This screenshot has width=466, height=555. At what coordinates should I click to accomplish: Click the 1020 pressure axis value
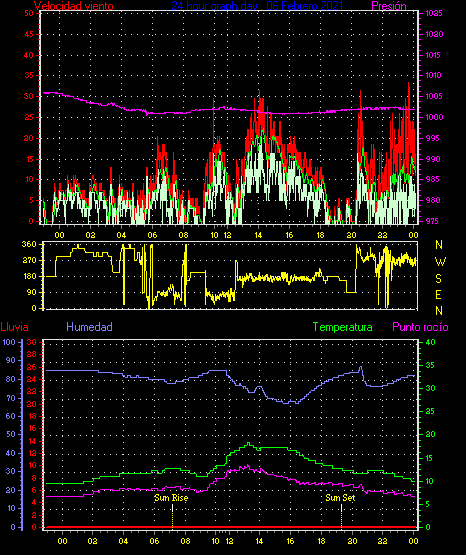(434, 34)
